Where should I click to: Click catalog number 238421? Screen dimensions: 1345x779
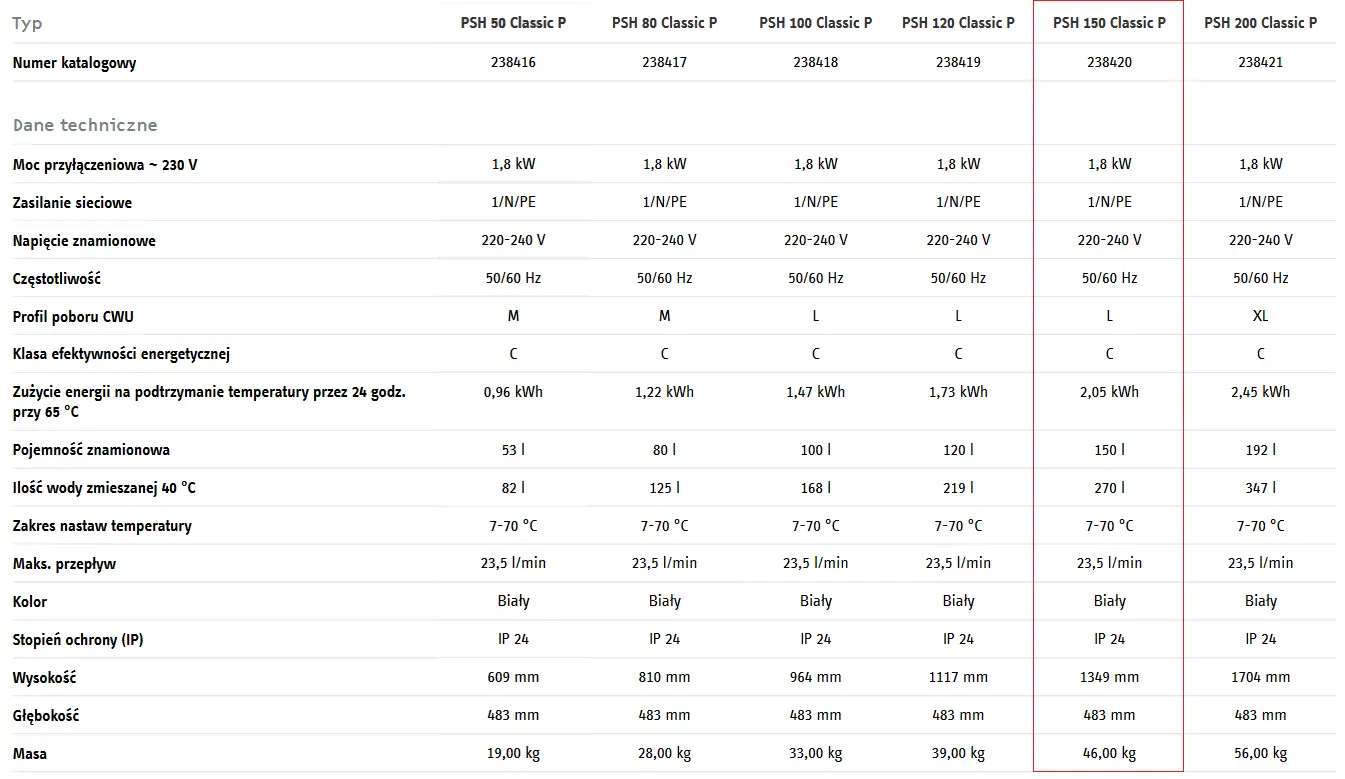[x=1260, y=62]
